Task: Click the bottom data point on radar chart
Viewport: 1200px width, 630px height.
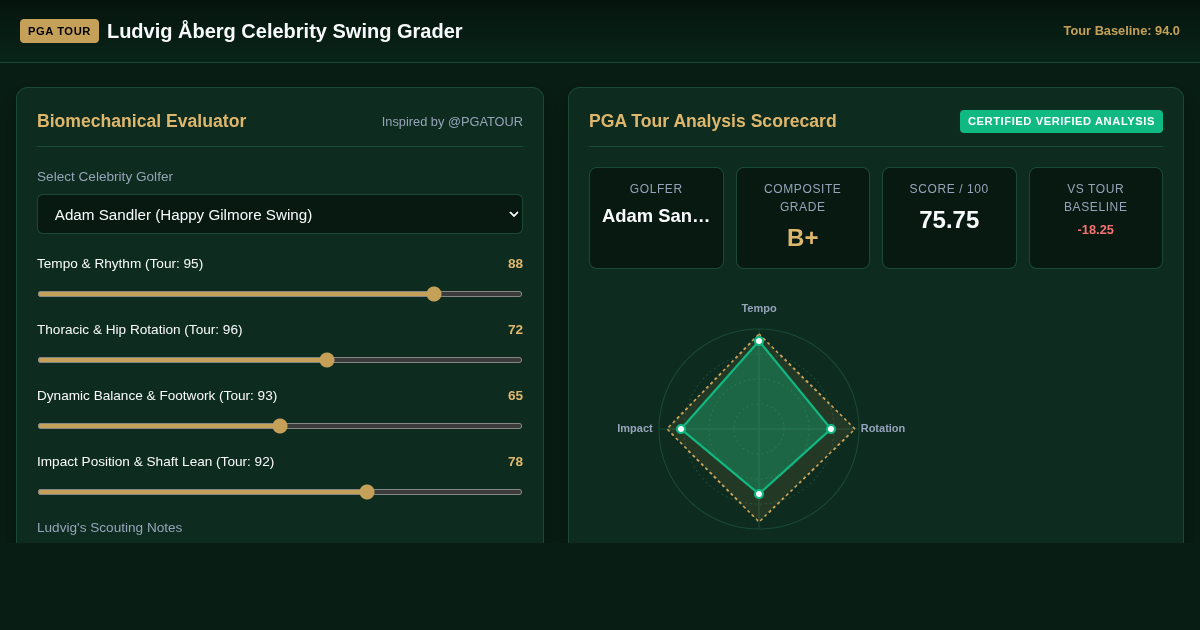Action: pyautogui.click(x=759, y=494)
